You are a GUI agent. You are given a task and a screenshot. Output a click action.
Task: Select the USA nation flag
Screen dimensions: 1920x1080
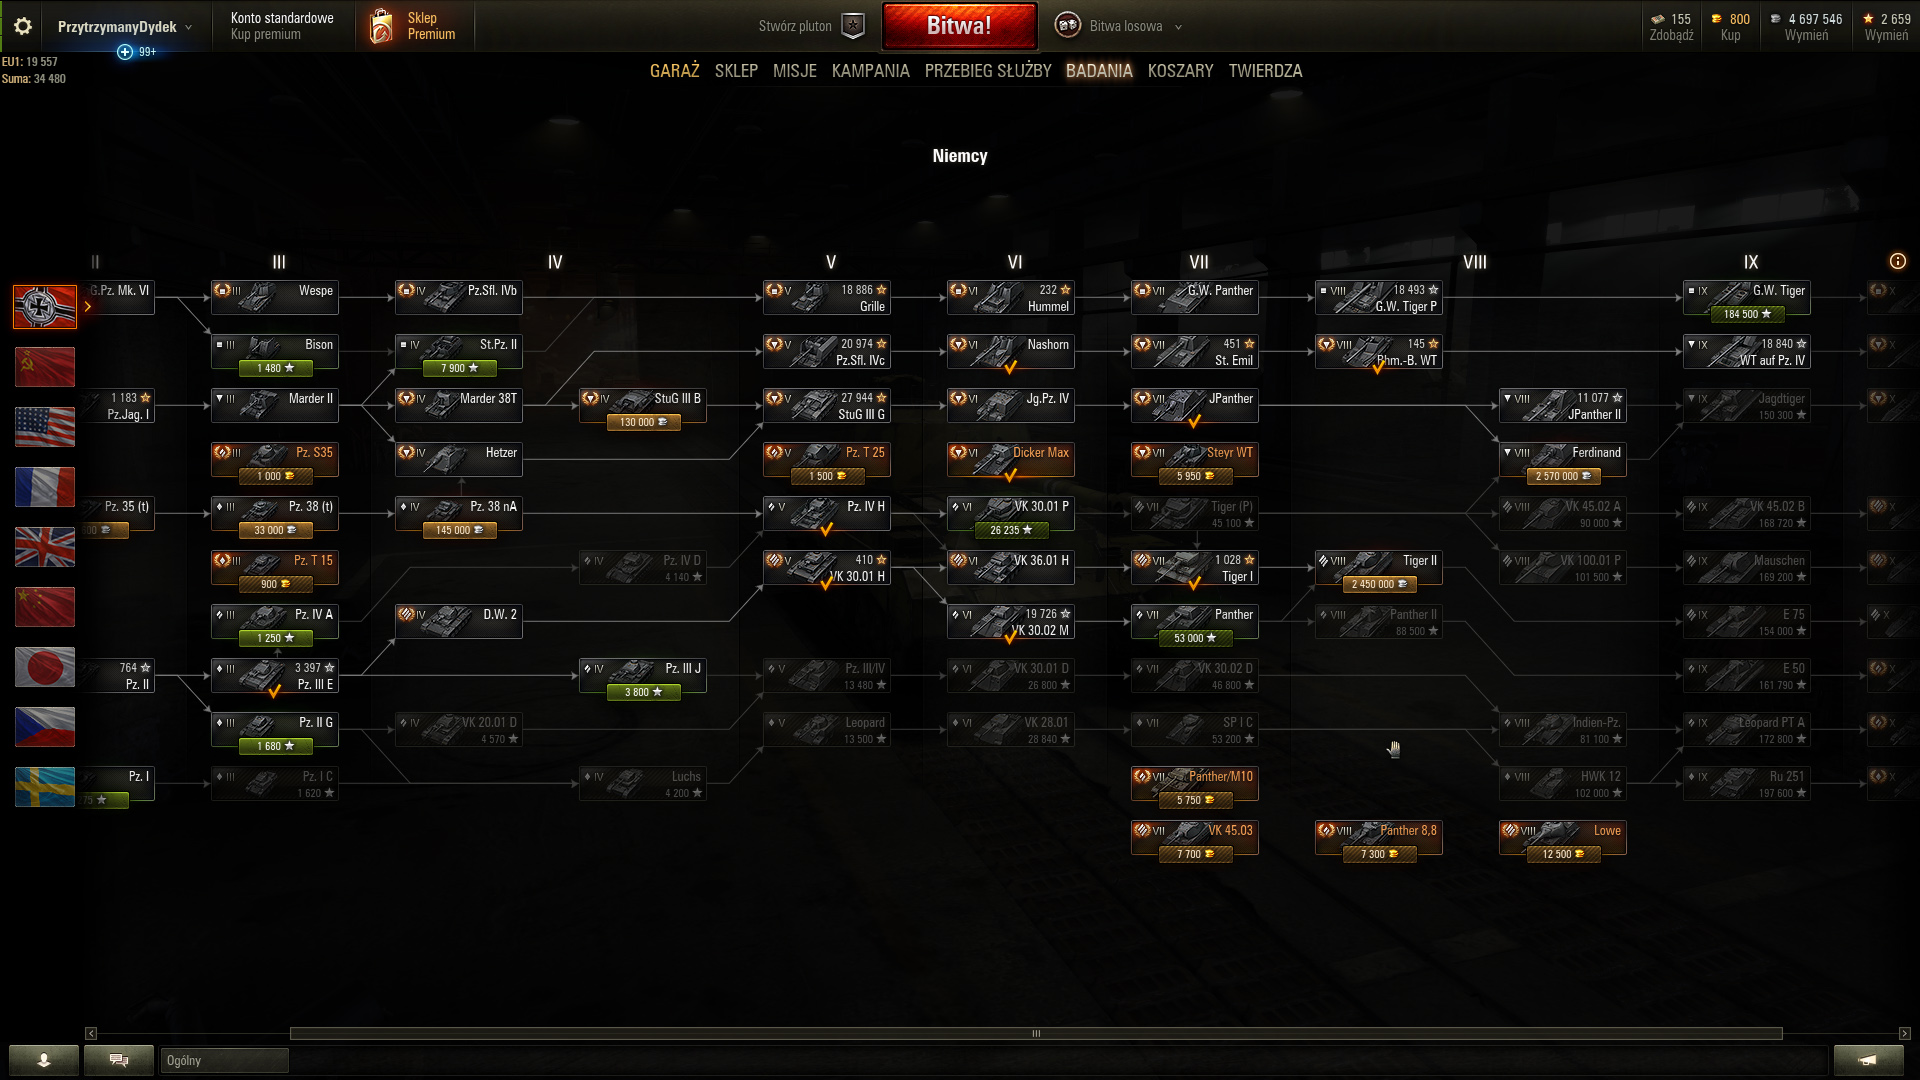pyautogui.click(x=45, y=427)
